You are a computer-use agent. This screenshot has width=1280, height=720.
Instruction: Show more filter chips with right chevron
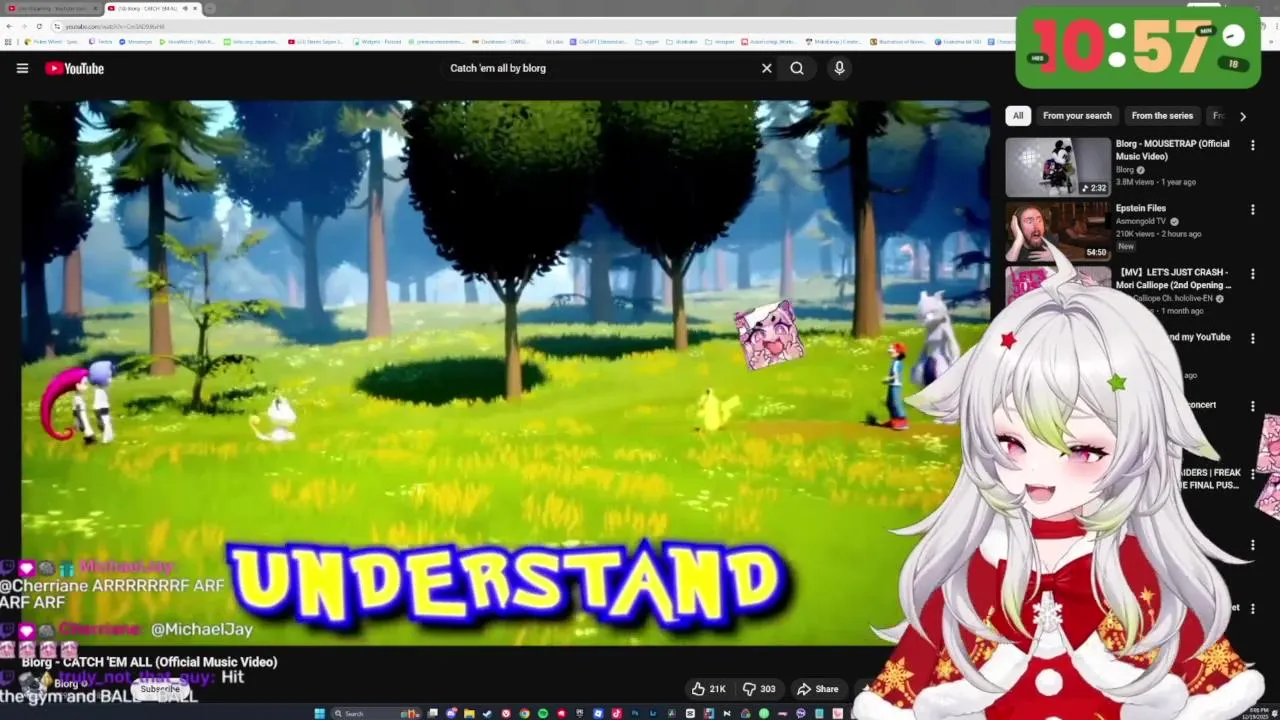pyautogui.click(x=1243, y=116)
